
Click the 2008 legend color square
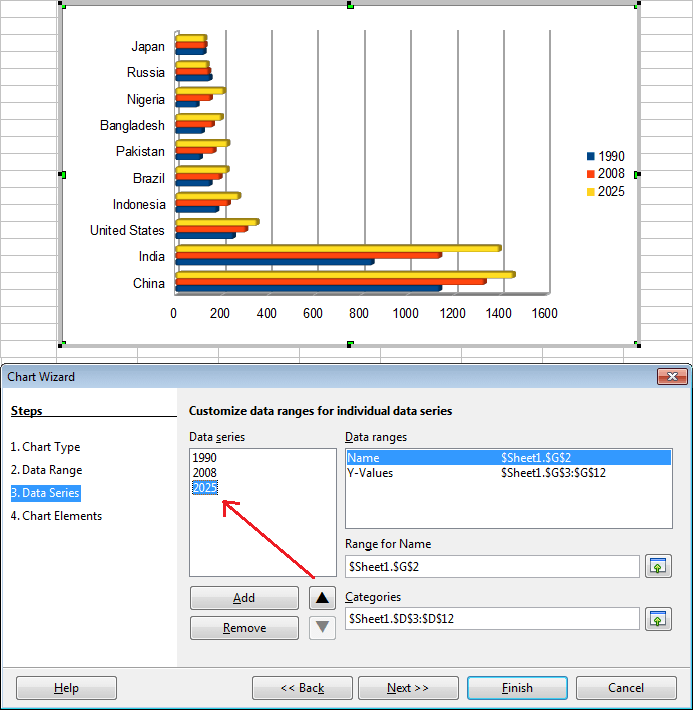pos(591,174)
